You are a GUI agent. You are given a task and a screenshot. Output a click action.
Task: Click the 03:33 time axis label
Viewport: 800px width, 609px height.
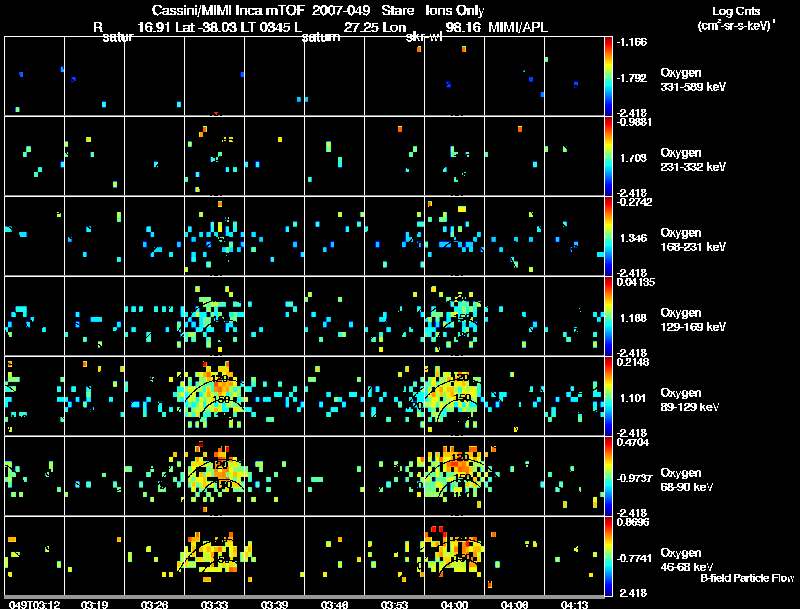(x=214, y=604)
